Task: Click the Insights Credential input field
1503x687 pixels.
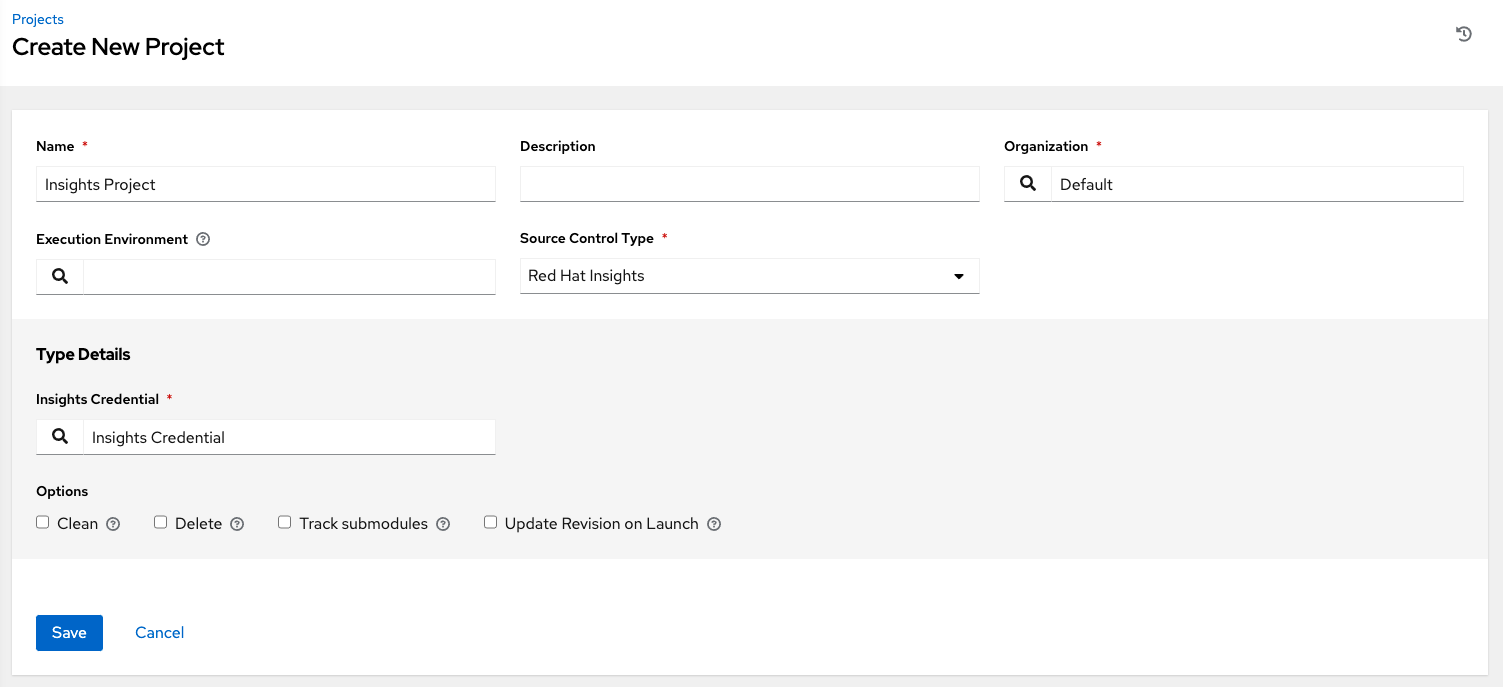Action: pos(290,437)
